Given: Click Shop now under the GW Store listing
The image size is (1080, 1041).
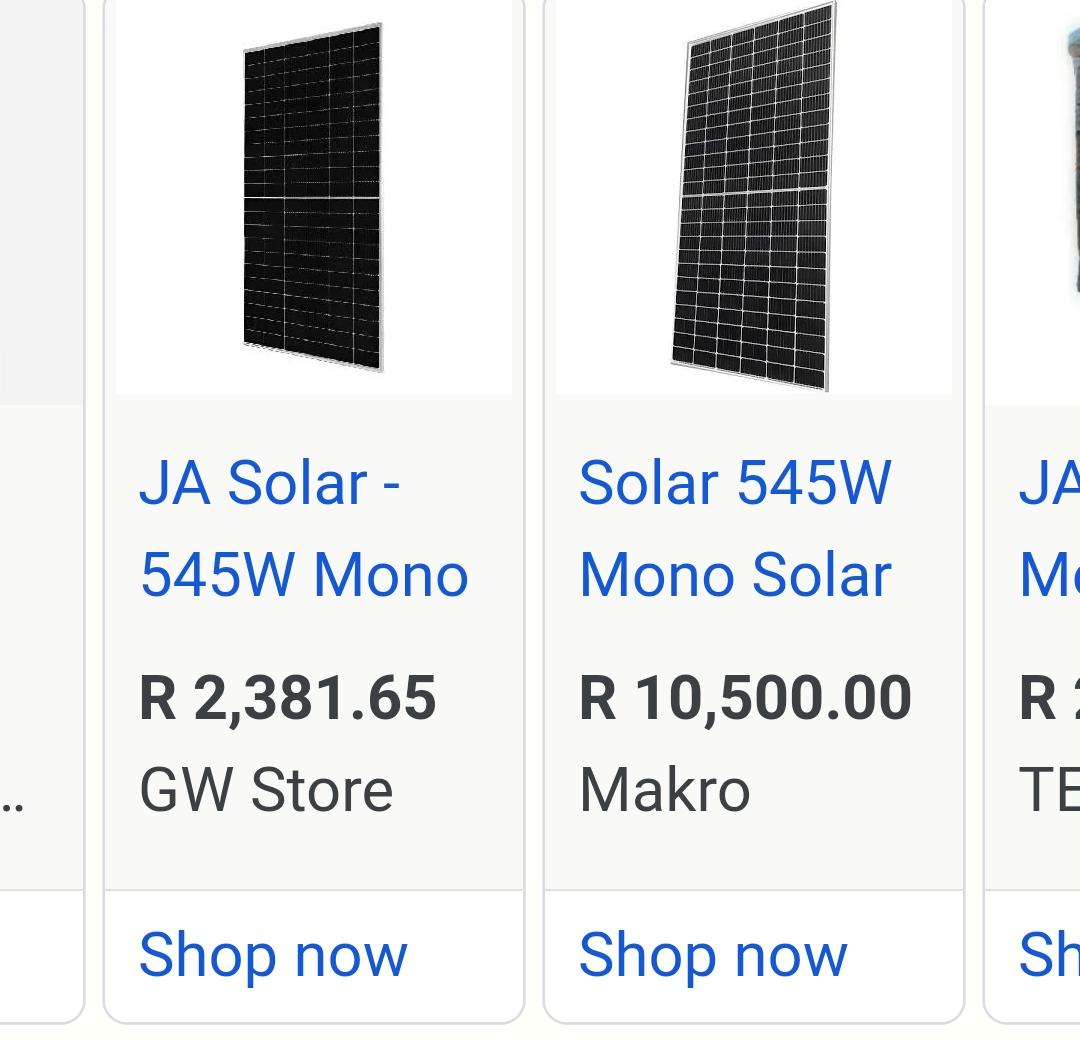Looking at the screenshot, I should point(275,953).
